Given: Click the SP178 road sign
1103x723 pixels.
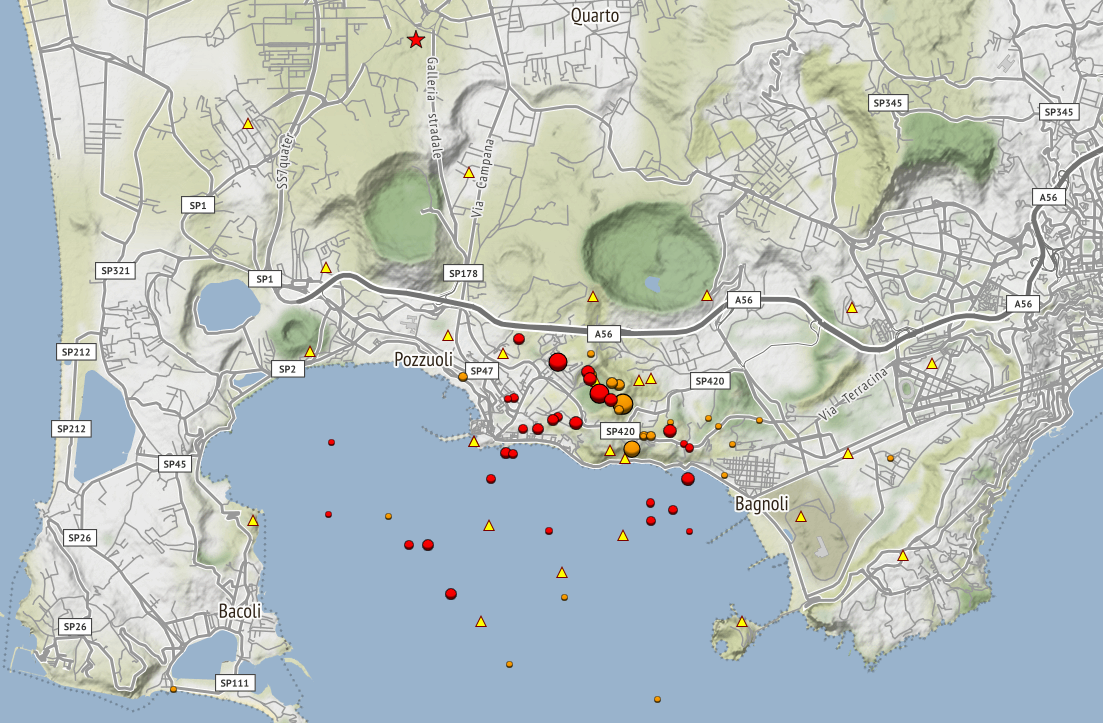Looking at the screenshot, I should pos(464,273).
